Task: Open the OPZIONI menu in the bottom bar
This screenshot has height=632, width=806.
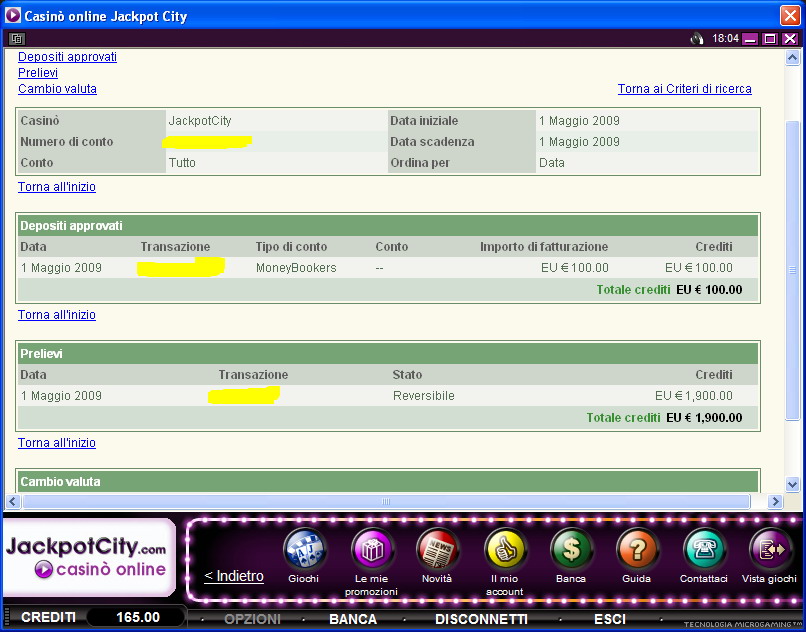Action: point(252,619)
